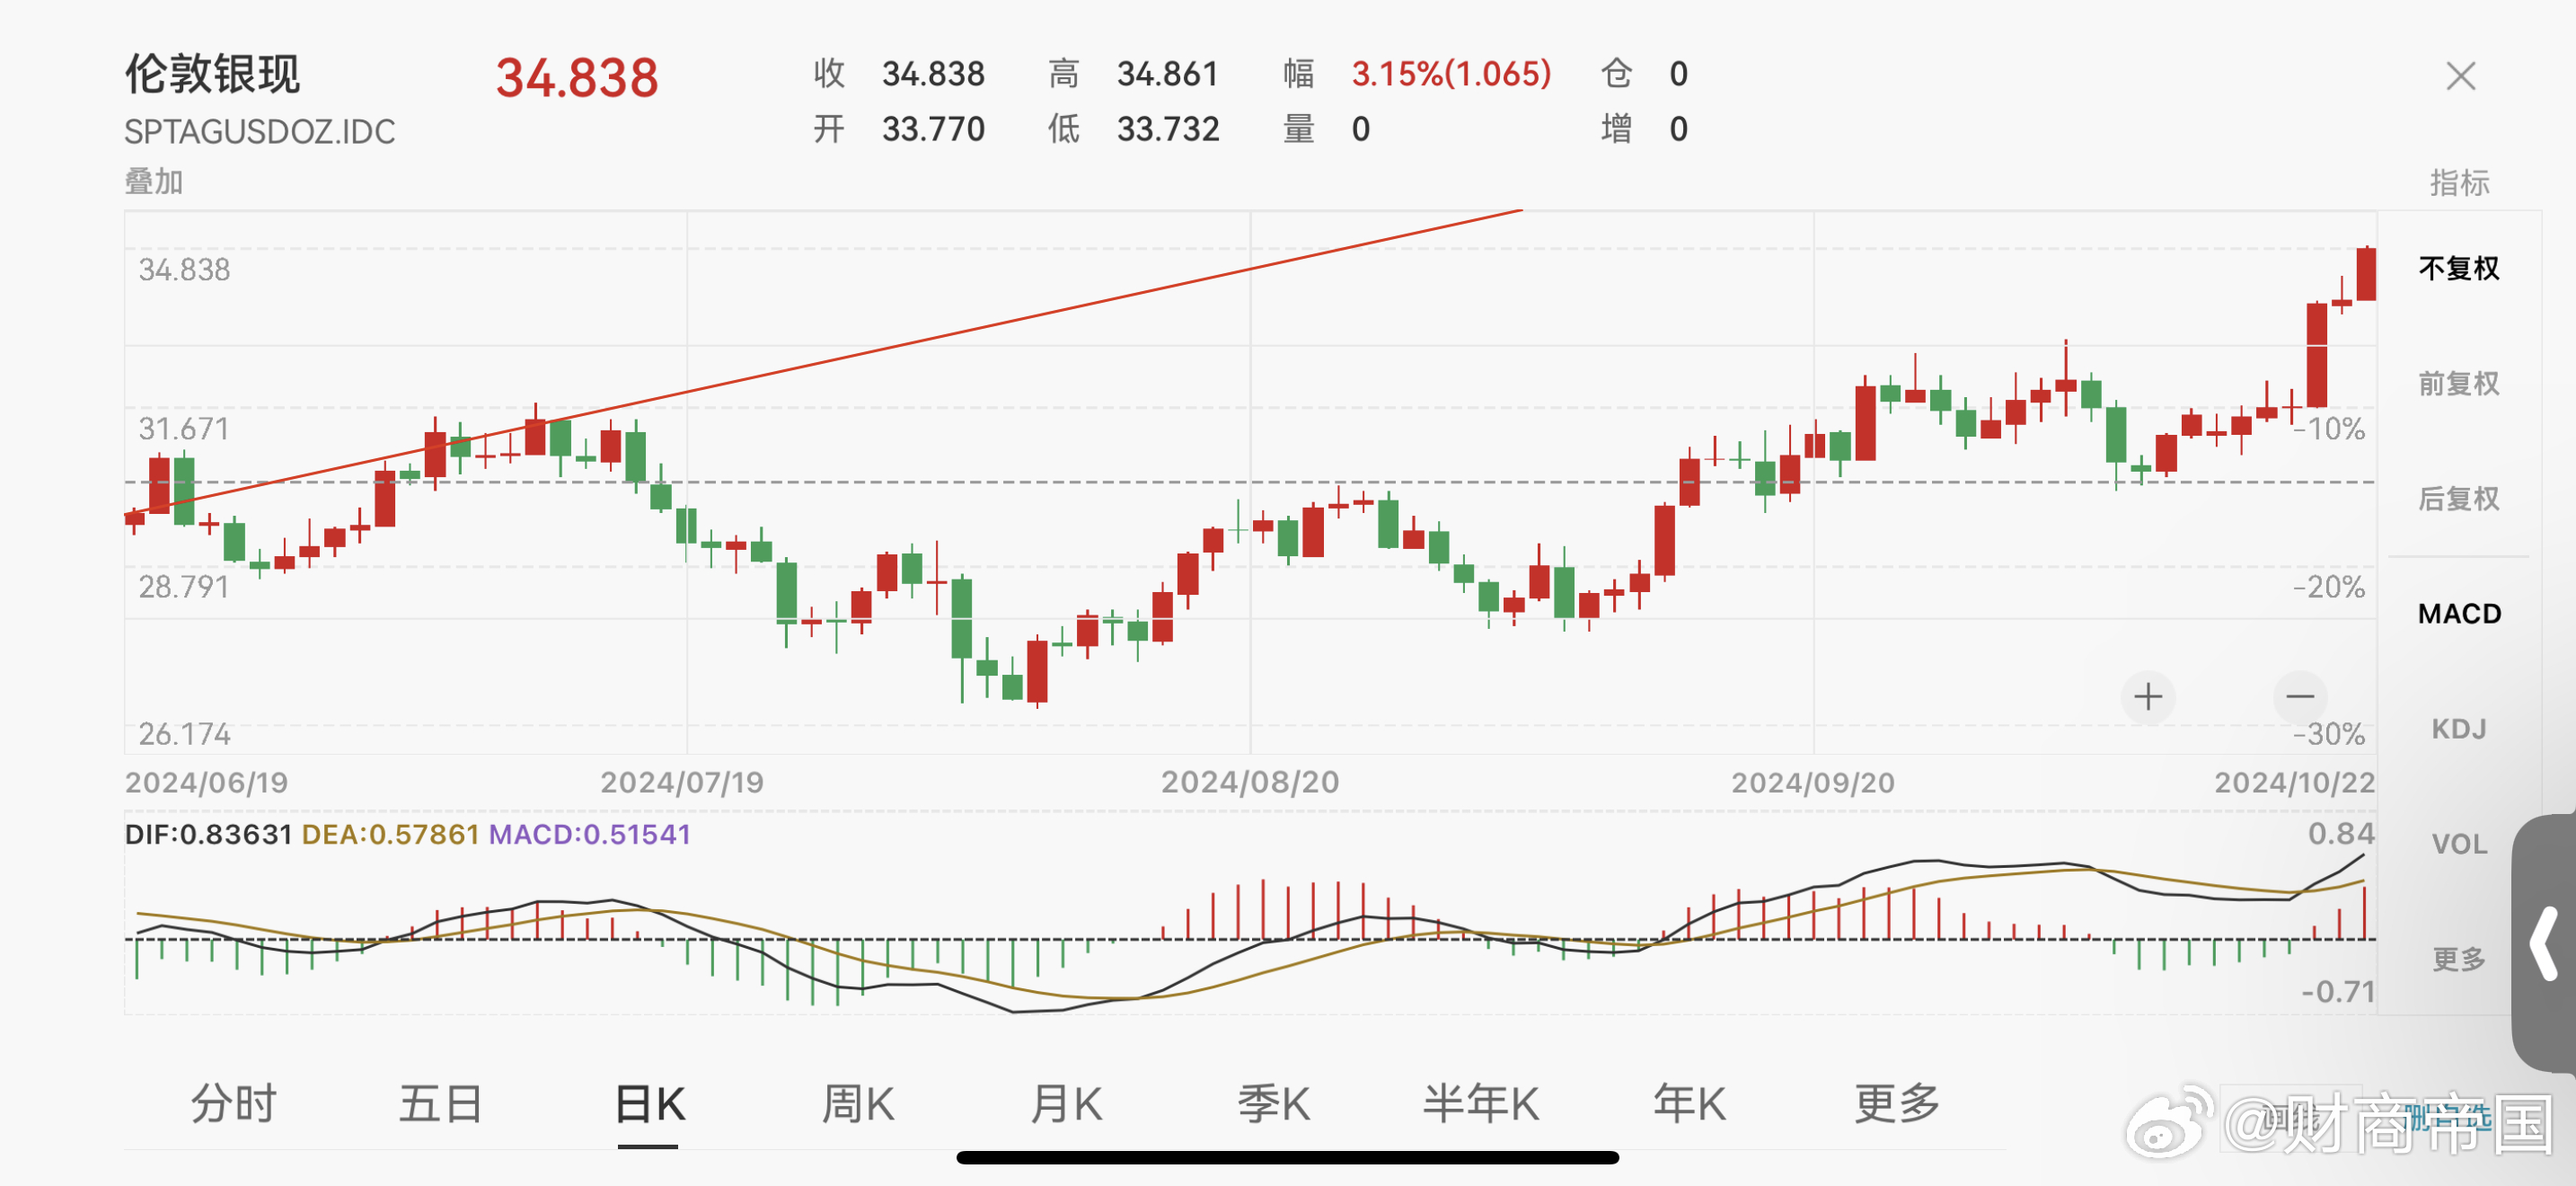2576x1186 pixels.
Task: Open 更多 period options in bottom tabs
Action: click(1896, 1104)
